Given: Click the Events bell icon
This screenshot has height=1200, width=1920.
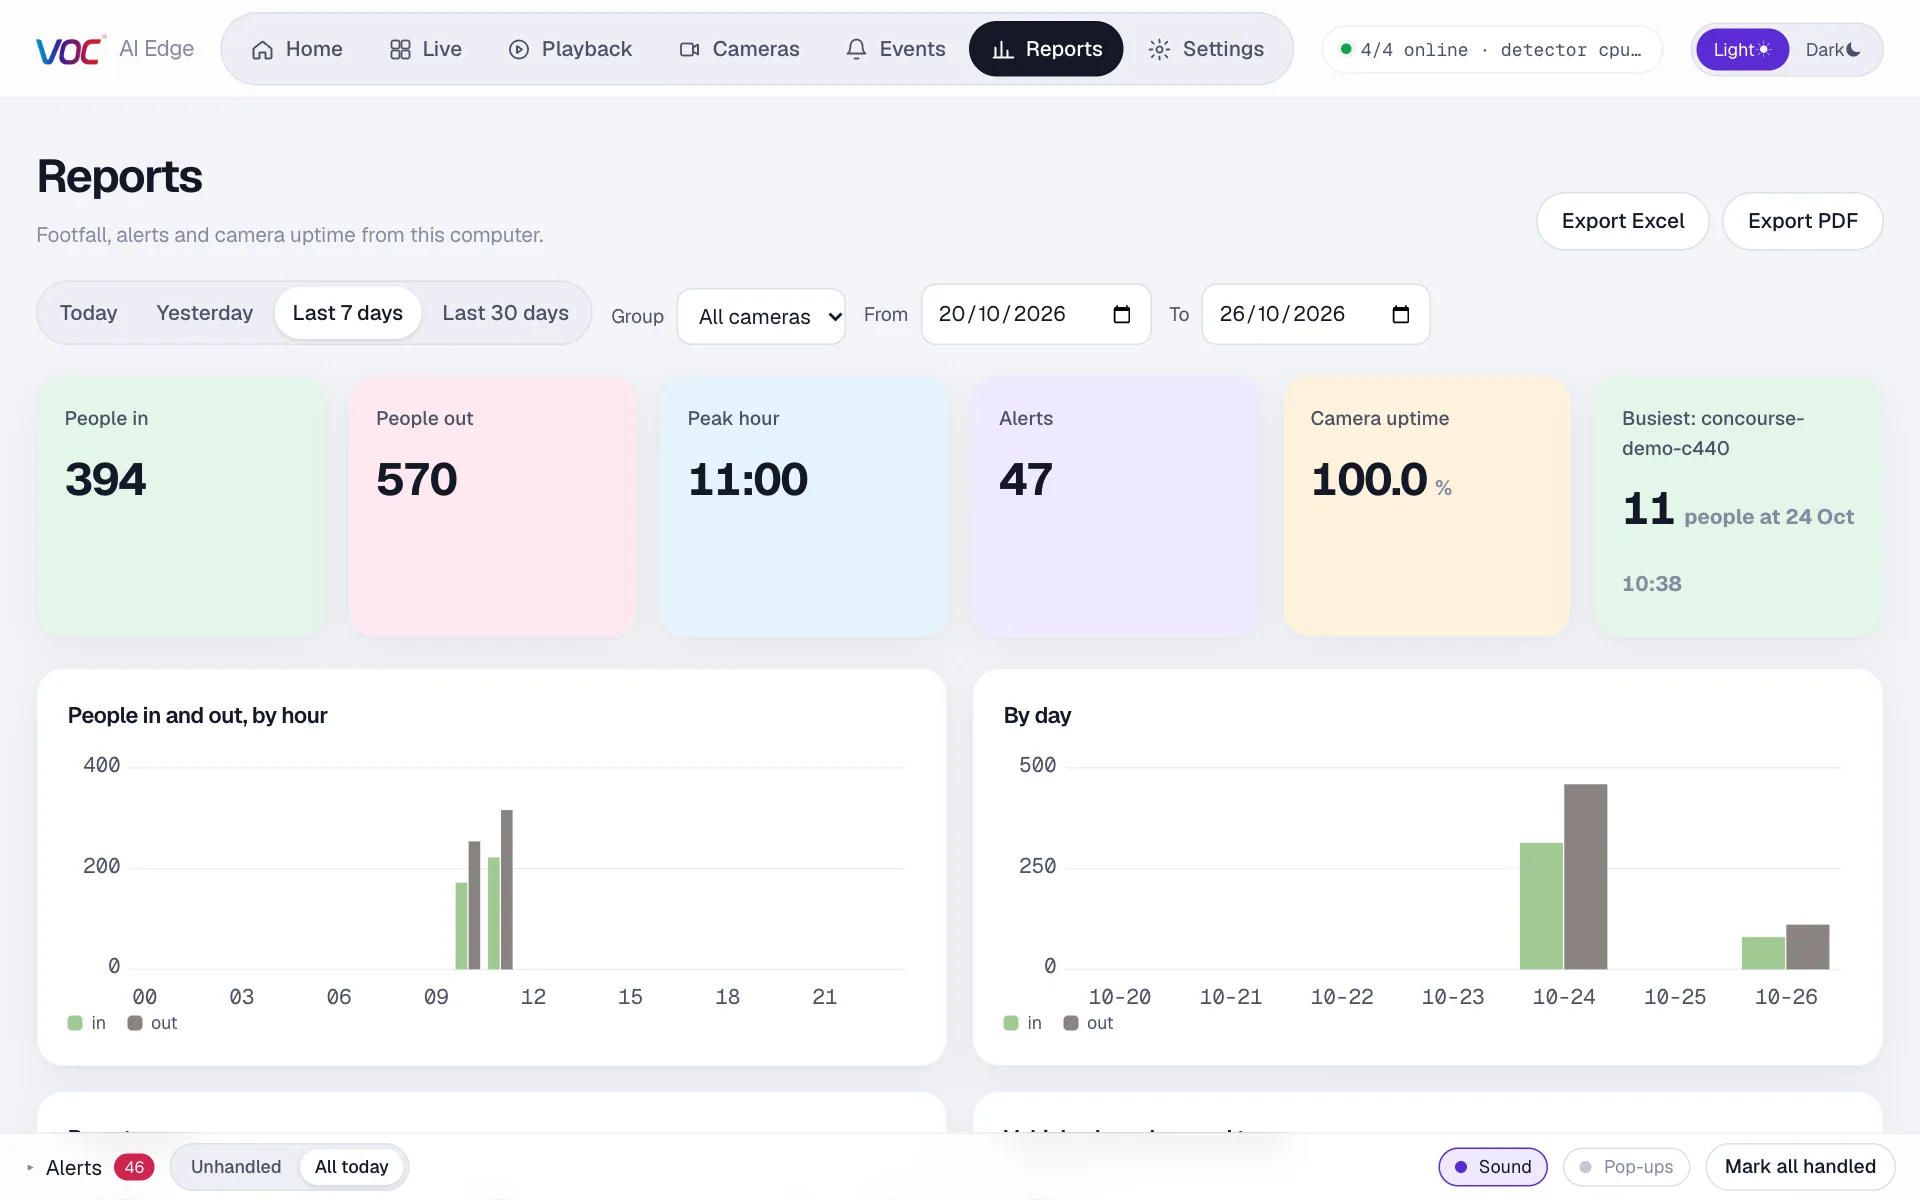Looking at the screenshot, I should [856, 50].
